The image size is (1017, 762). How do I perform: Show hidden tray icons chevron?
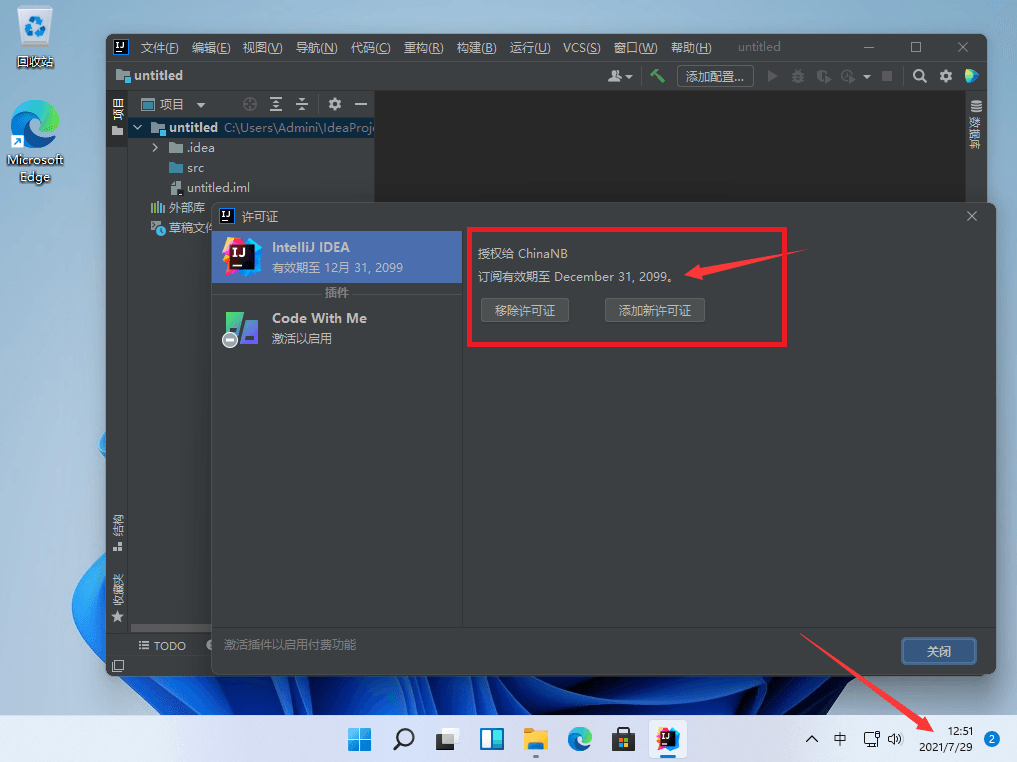tap(811, 739)
